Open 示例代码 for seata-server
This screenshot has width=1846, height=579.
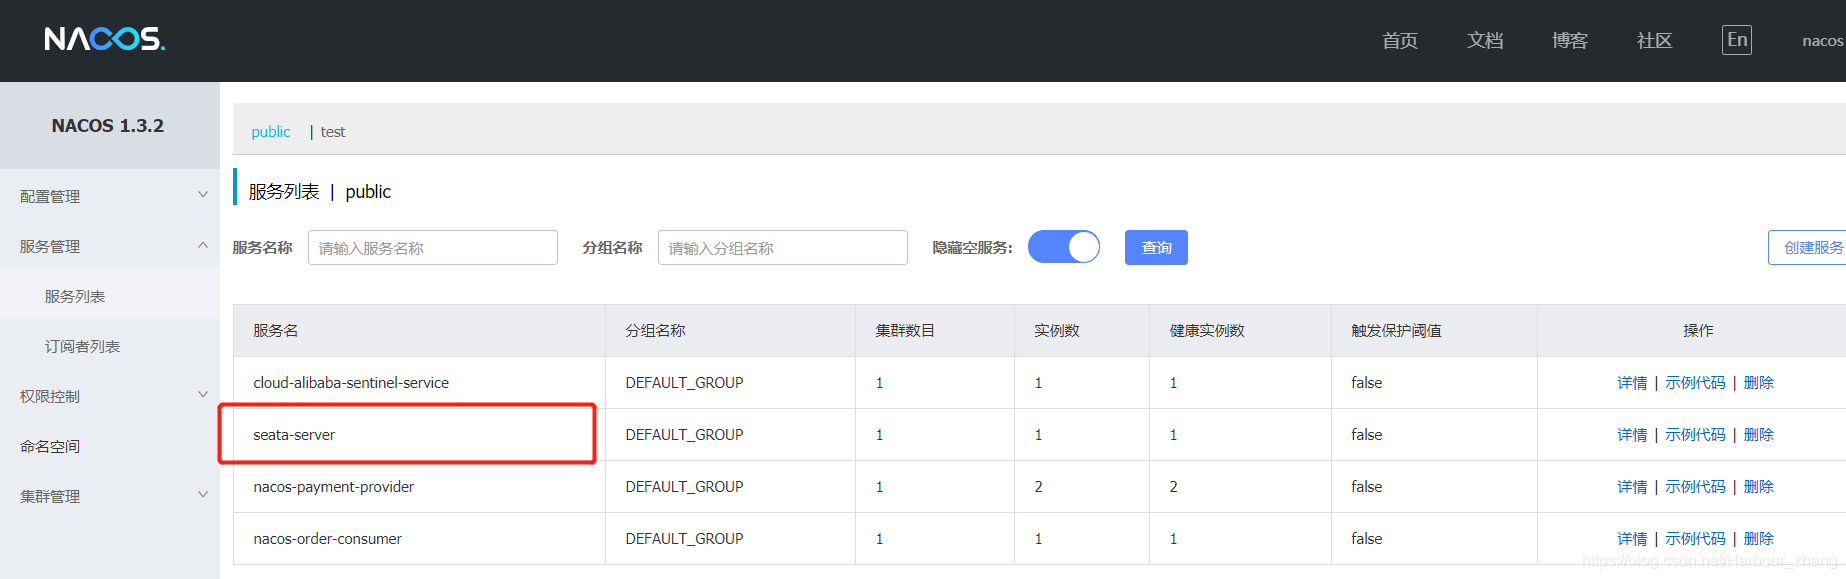click(x=1695, y=435)
